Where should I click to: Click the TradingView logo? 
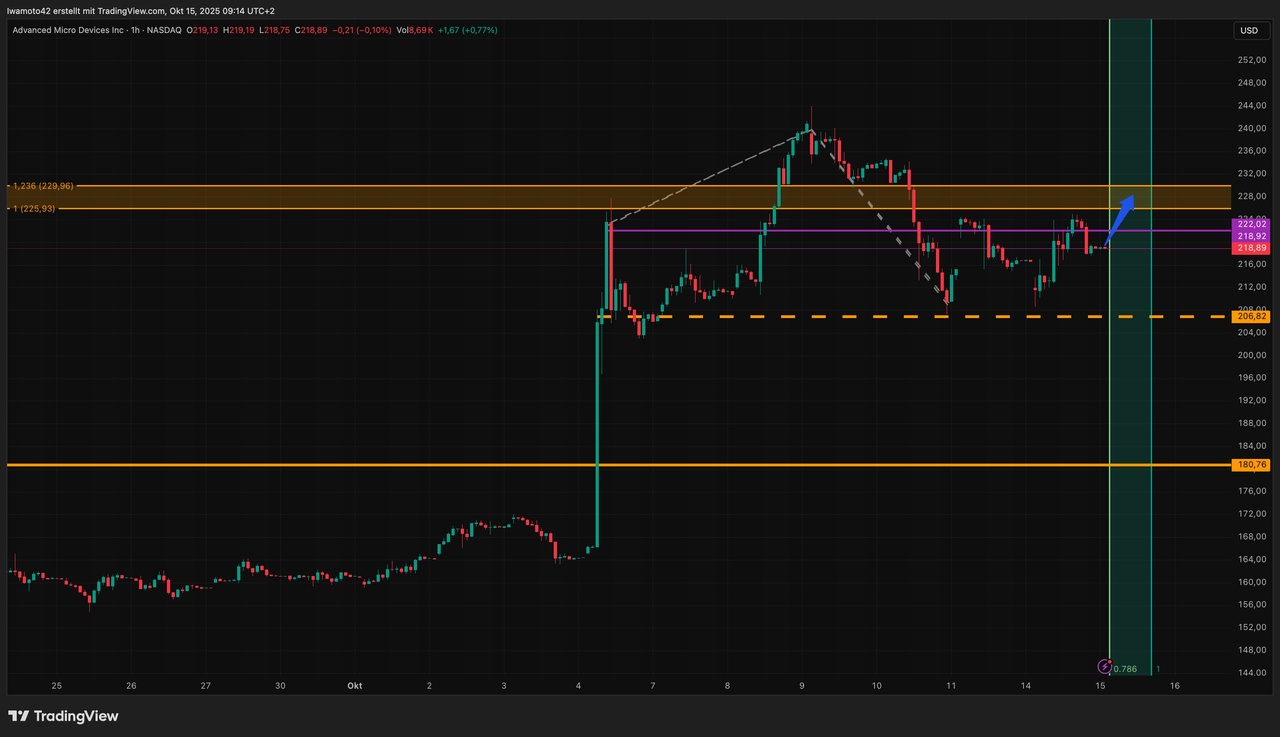(63, 716)
